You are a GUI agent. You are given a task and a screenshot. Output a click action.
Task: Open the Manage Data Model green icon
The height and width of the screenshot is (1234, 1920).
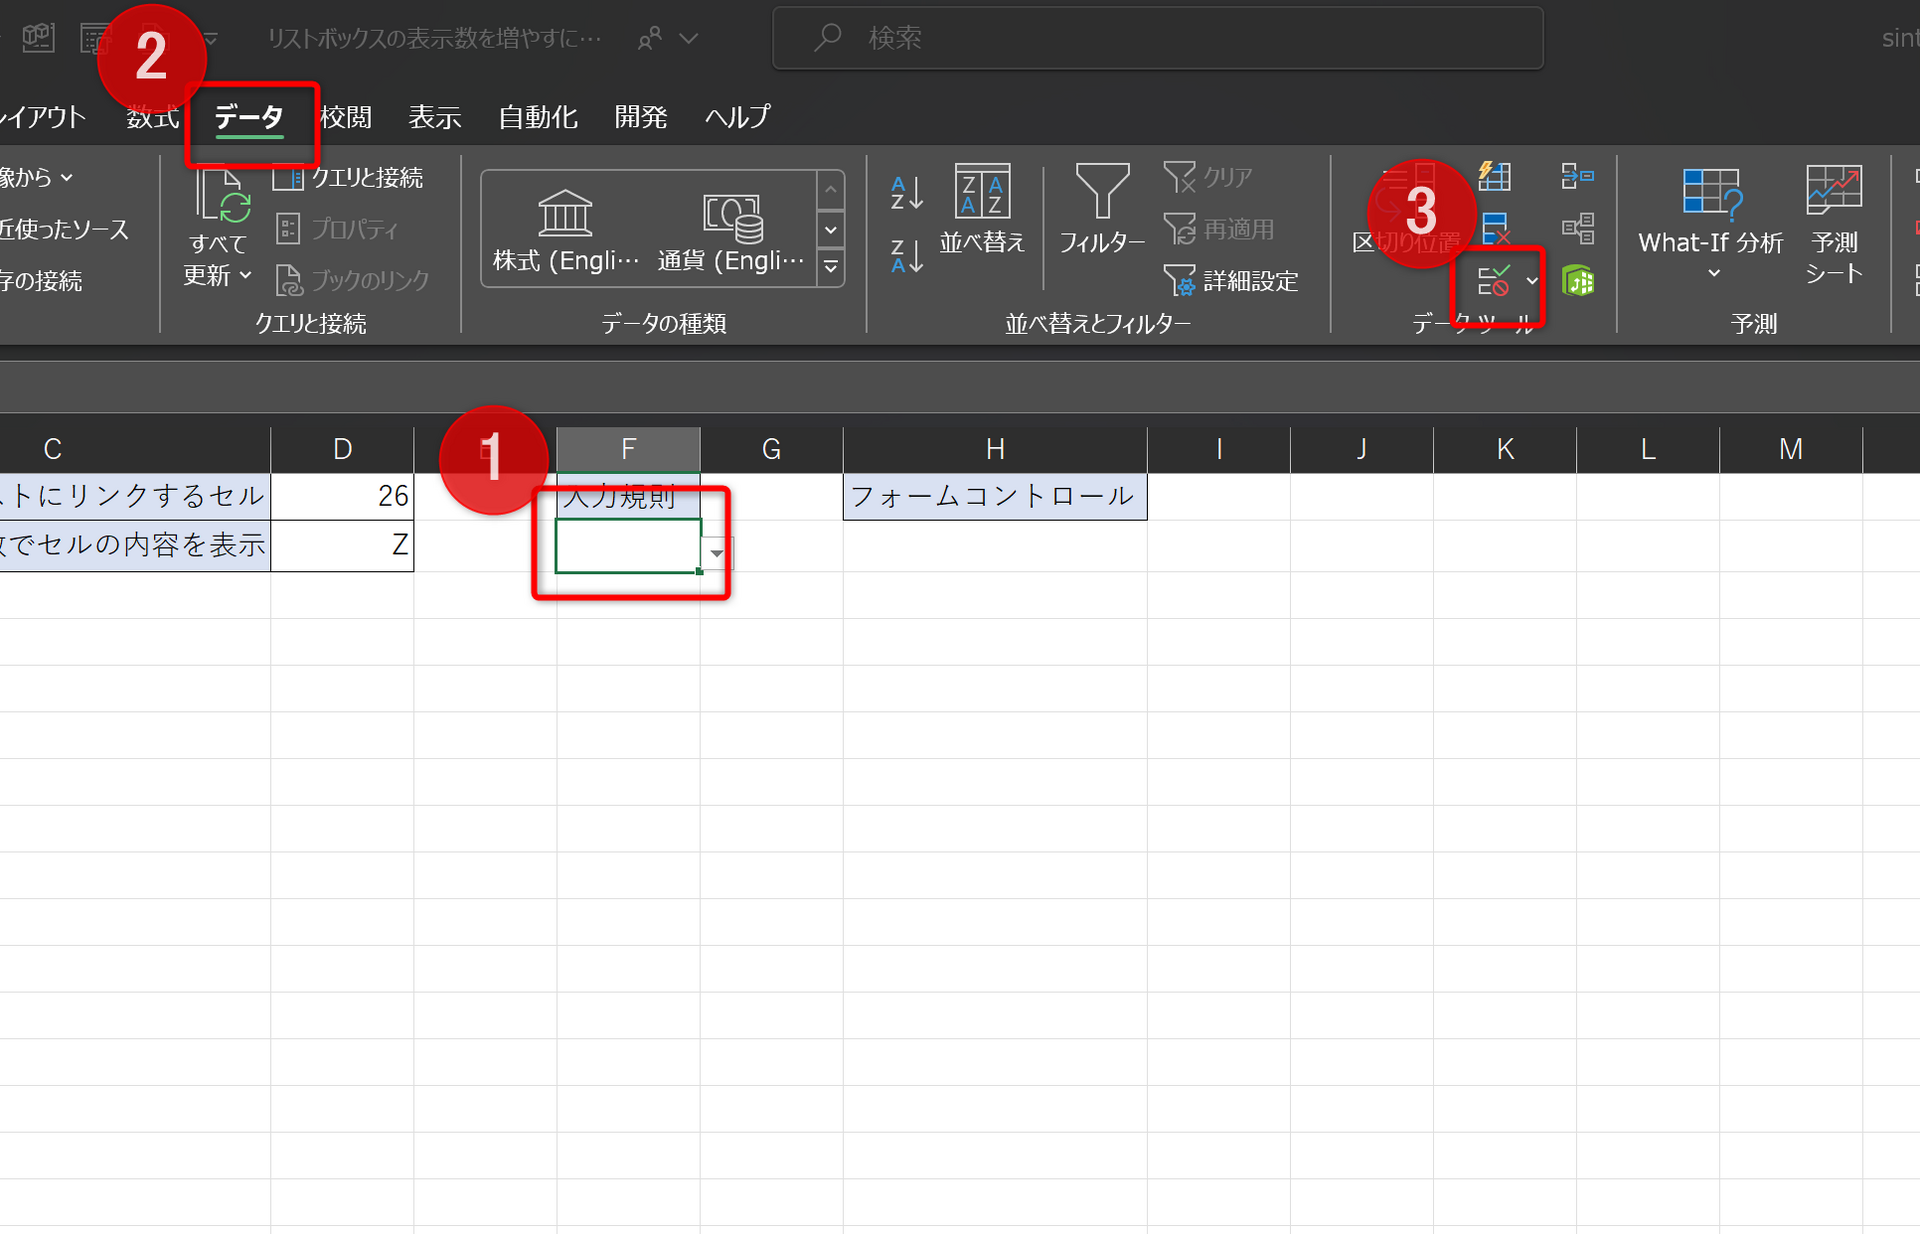point(1578,281)
